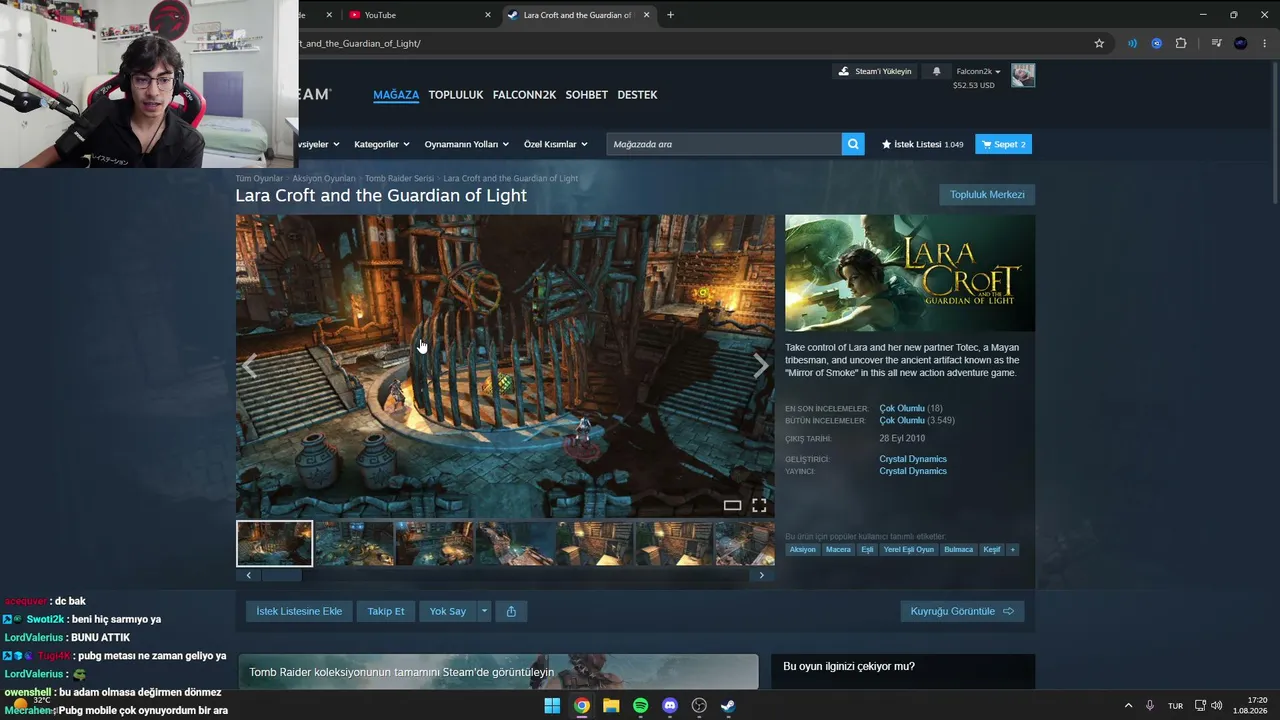Click the Takip Et button
Image resolution: width=1280 pixels, height=720 pixels.
point(386,611)
